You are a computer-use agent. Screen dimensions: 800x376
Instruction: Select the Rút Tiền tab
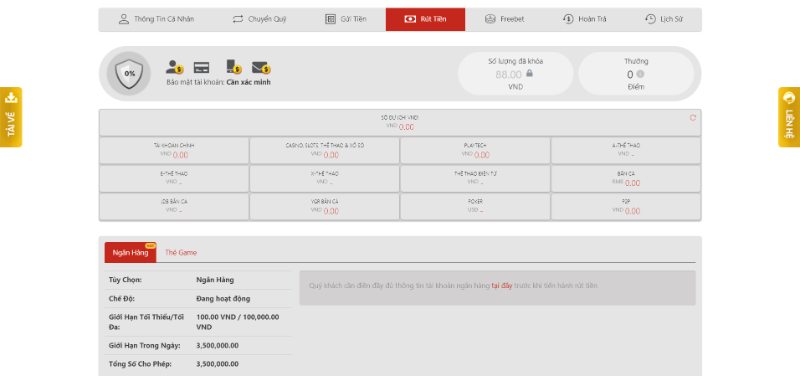coord(425,19)
